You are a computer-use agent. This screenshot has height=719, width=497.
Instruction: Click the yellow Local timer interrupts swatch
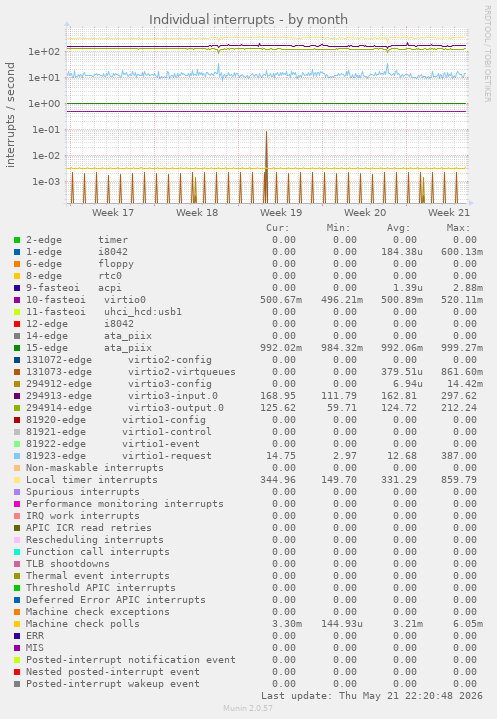(17, 480)
